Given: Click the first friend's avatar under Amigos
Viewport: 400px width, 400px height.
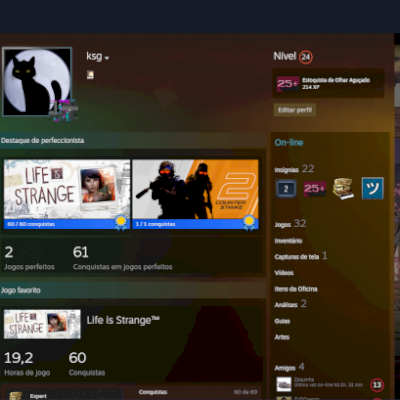Looking at the screenshot, I should click(284, 385).
